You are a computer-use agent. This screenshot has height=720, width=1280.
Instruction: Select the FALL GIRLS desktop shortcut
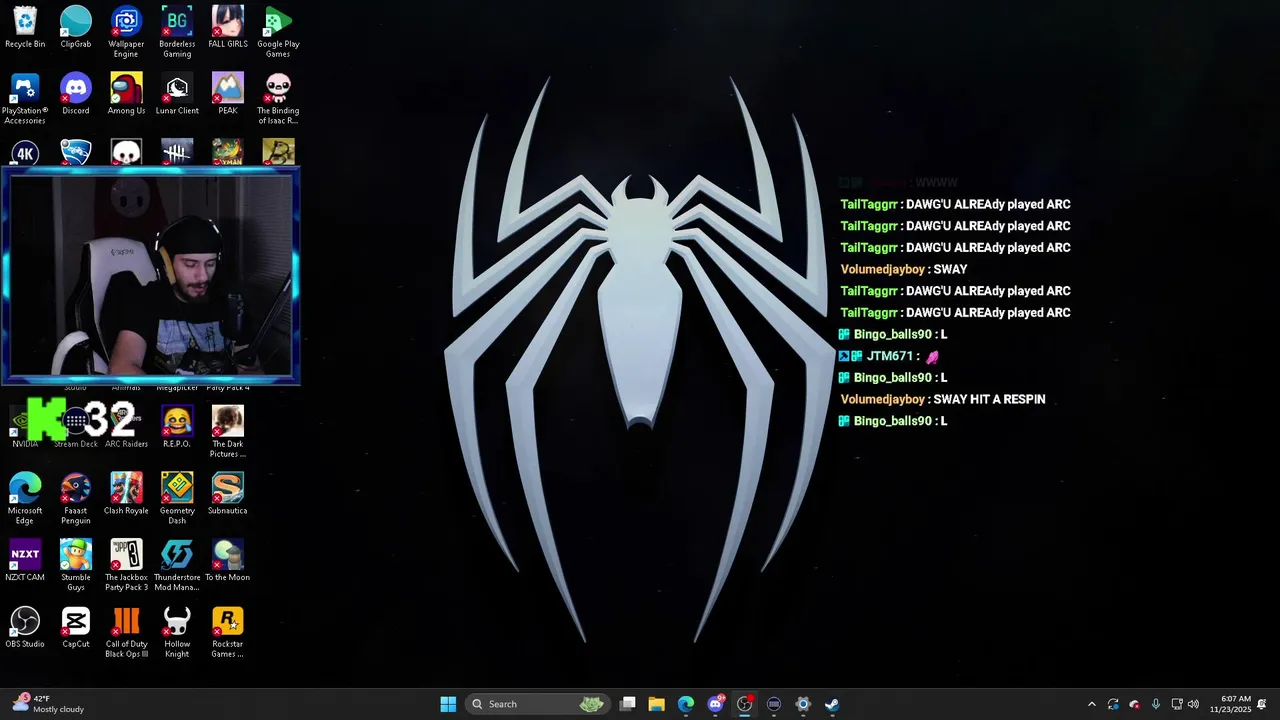point(228,27)
